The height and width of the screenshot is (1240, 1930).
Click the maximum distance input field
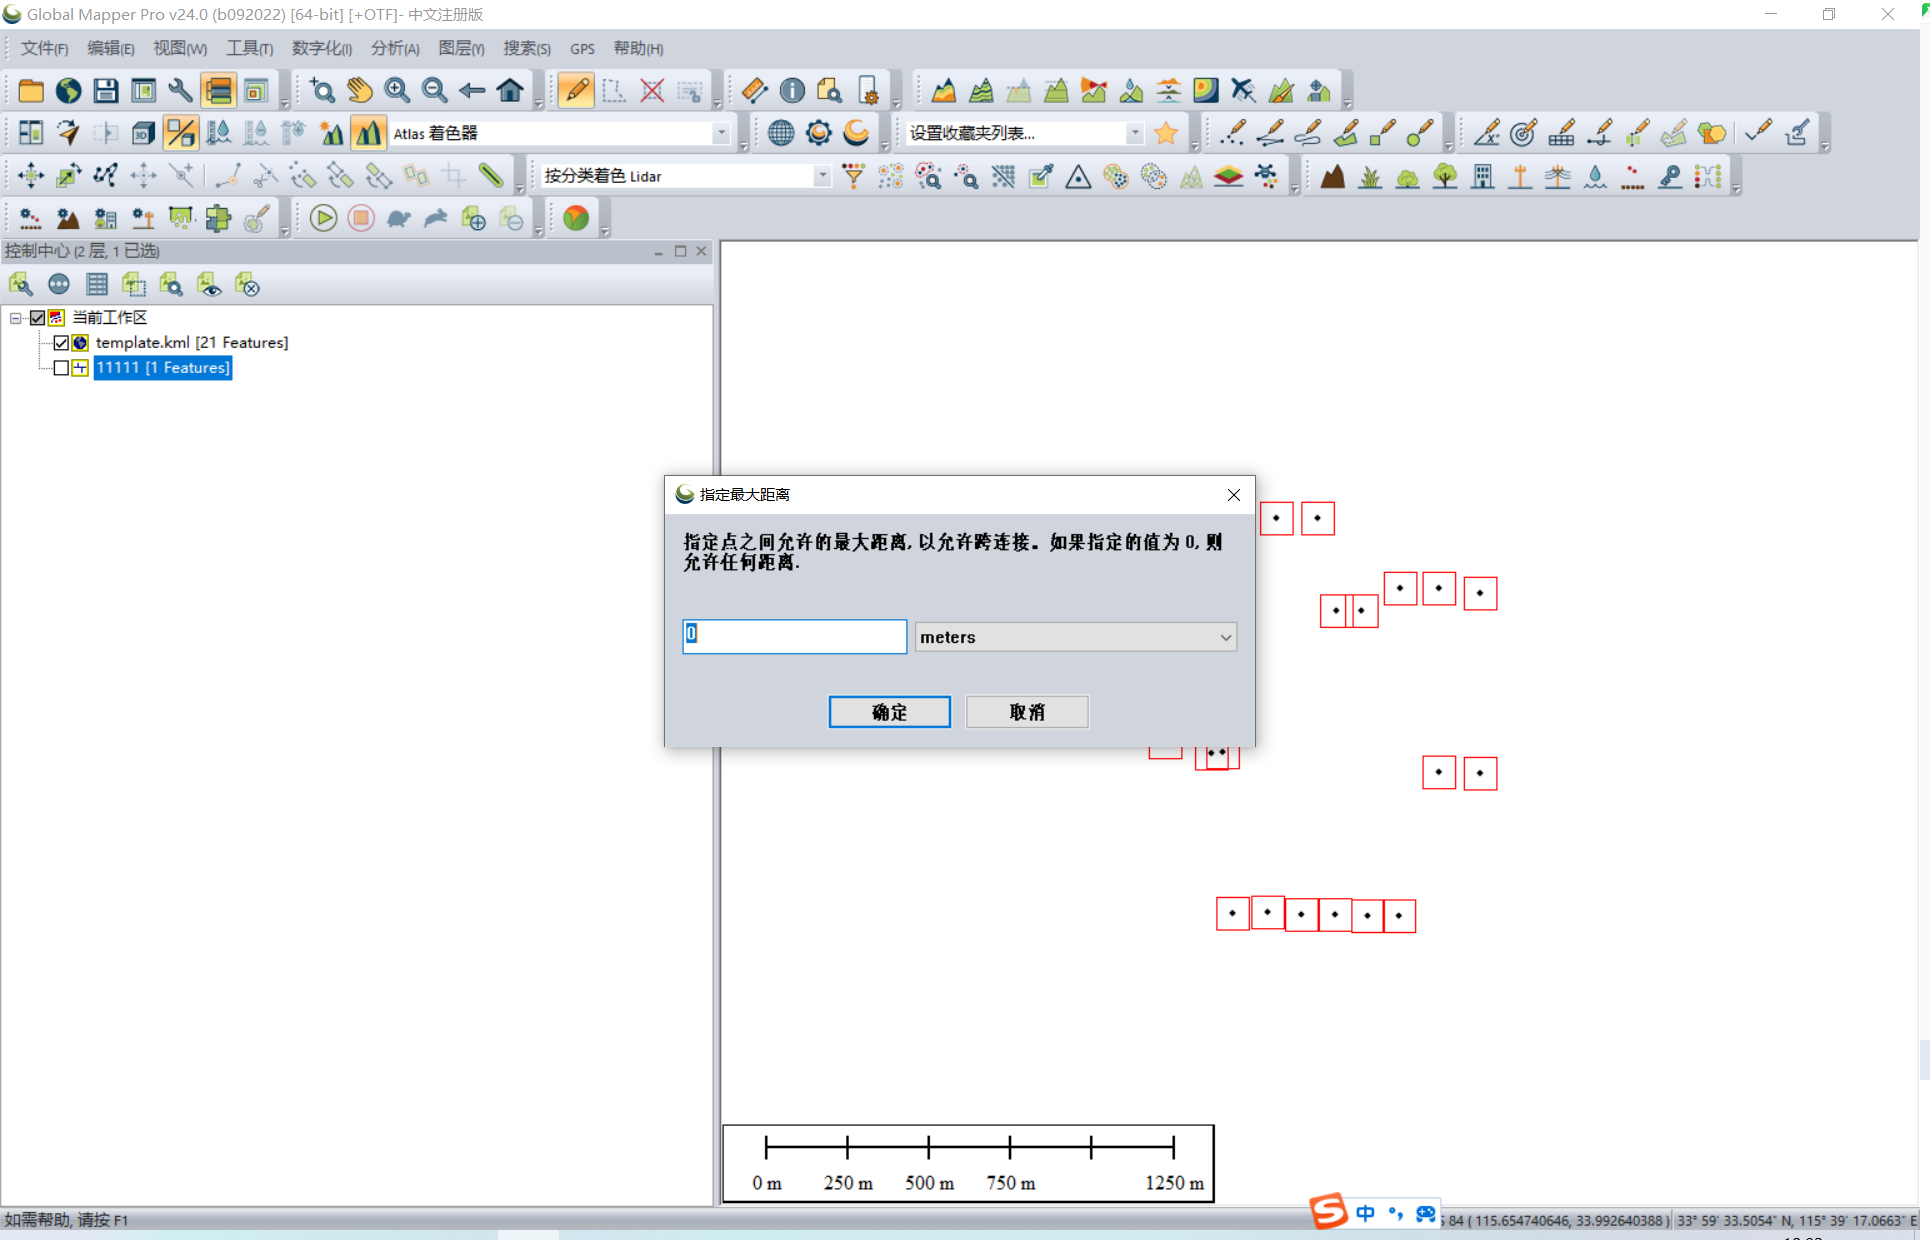coord(794,636)
